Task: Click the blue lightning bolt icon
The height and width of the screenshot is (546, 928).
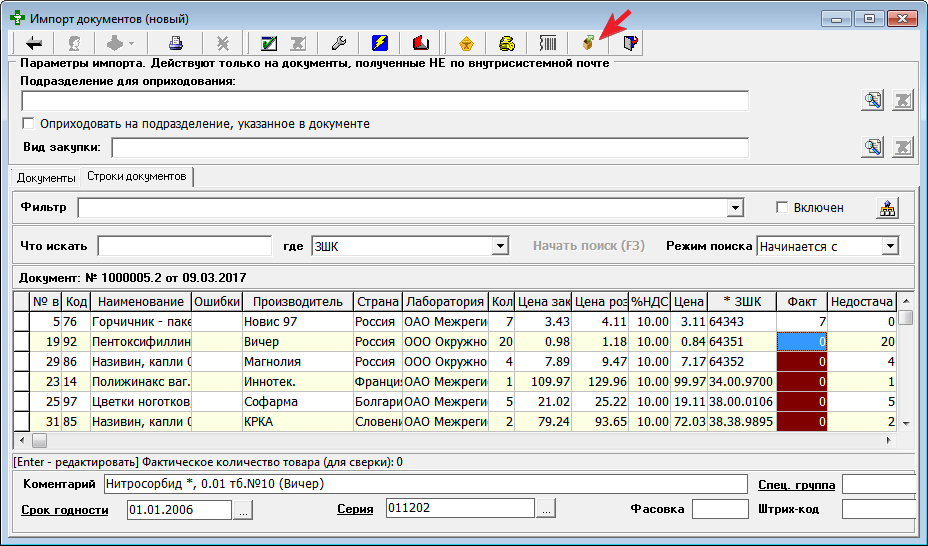Action: coord(380,43)
